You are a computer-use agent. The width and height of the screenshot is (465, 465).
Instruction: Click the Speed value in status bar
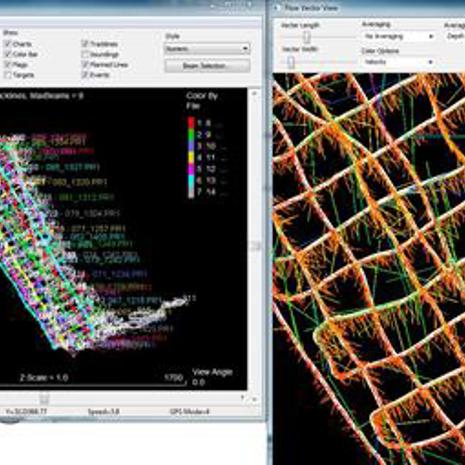tap(103, 411)
